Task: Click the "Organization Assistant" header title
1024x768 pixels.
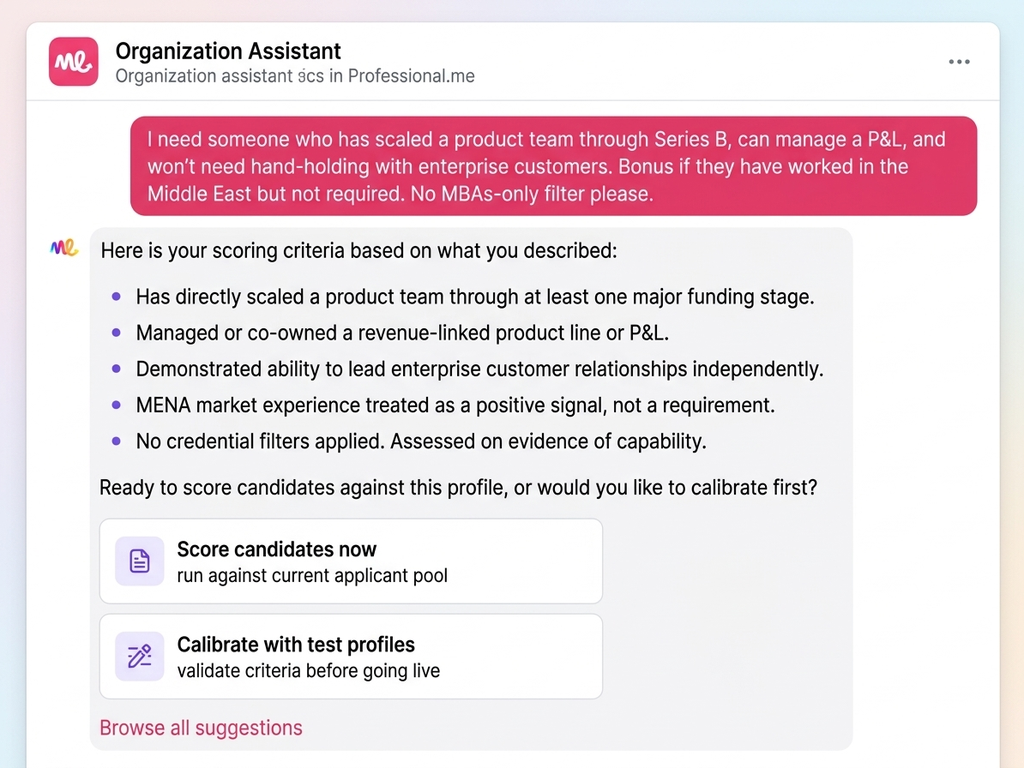Action: click(228, 51)
